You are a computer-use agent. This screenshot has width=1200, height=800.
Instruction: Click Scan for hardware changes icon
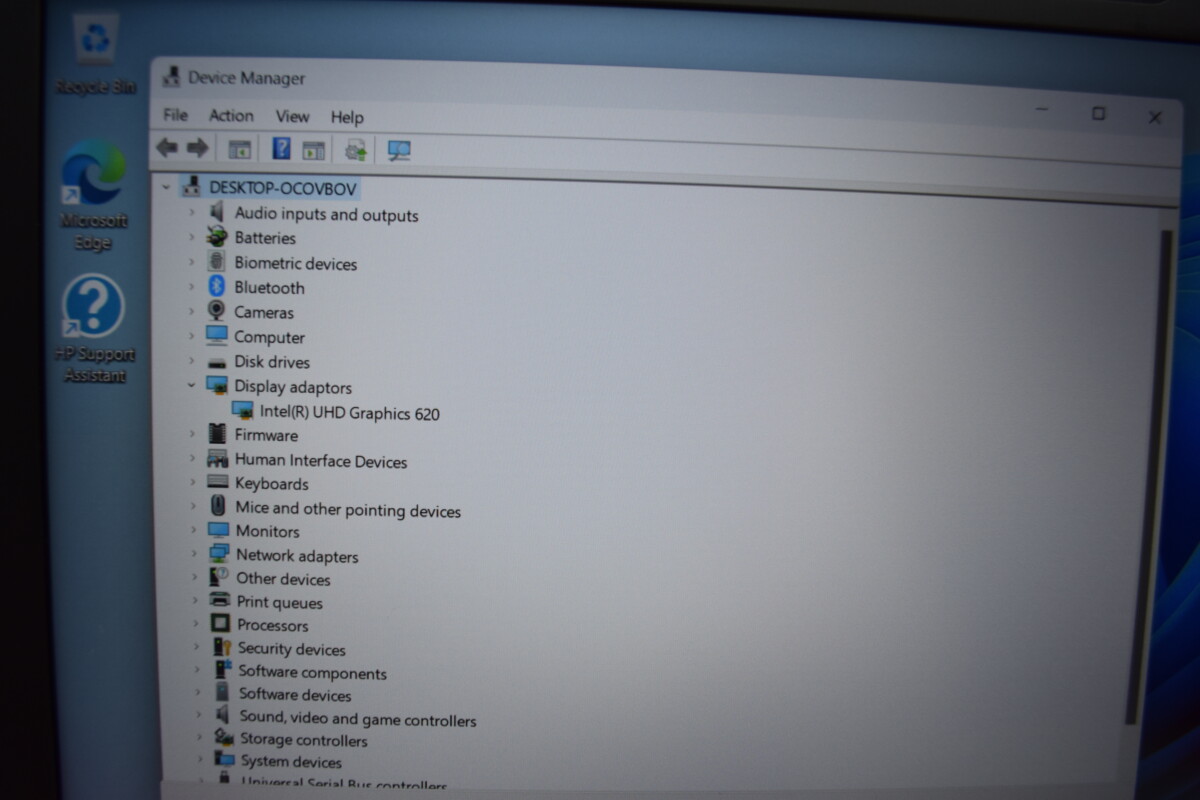click(399, 150)
